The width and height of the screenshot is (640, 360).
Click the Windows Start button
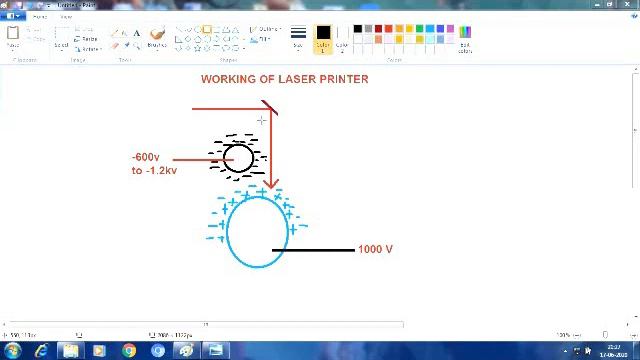pyautogui.click(x=12, y=351)
